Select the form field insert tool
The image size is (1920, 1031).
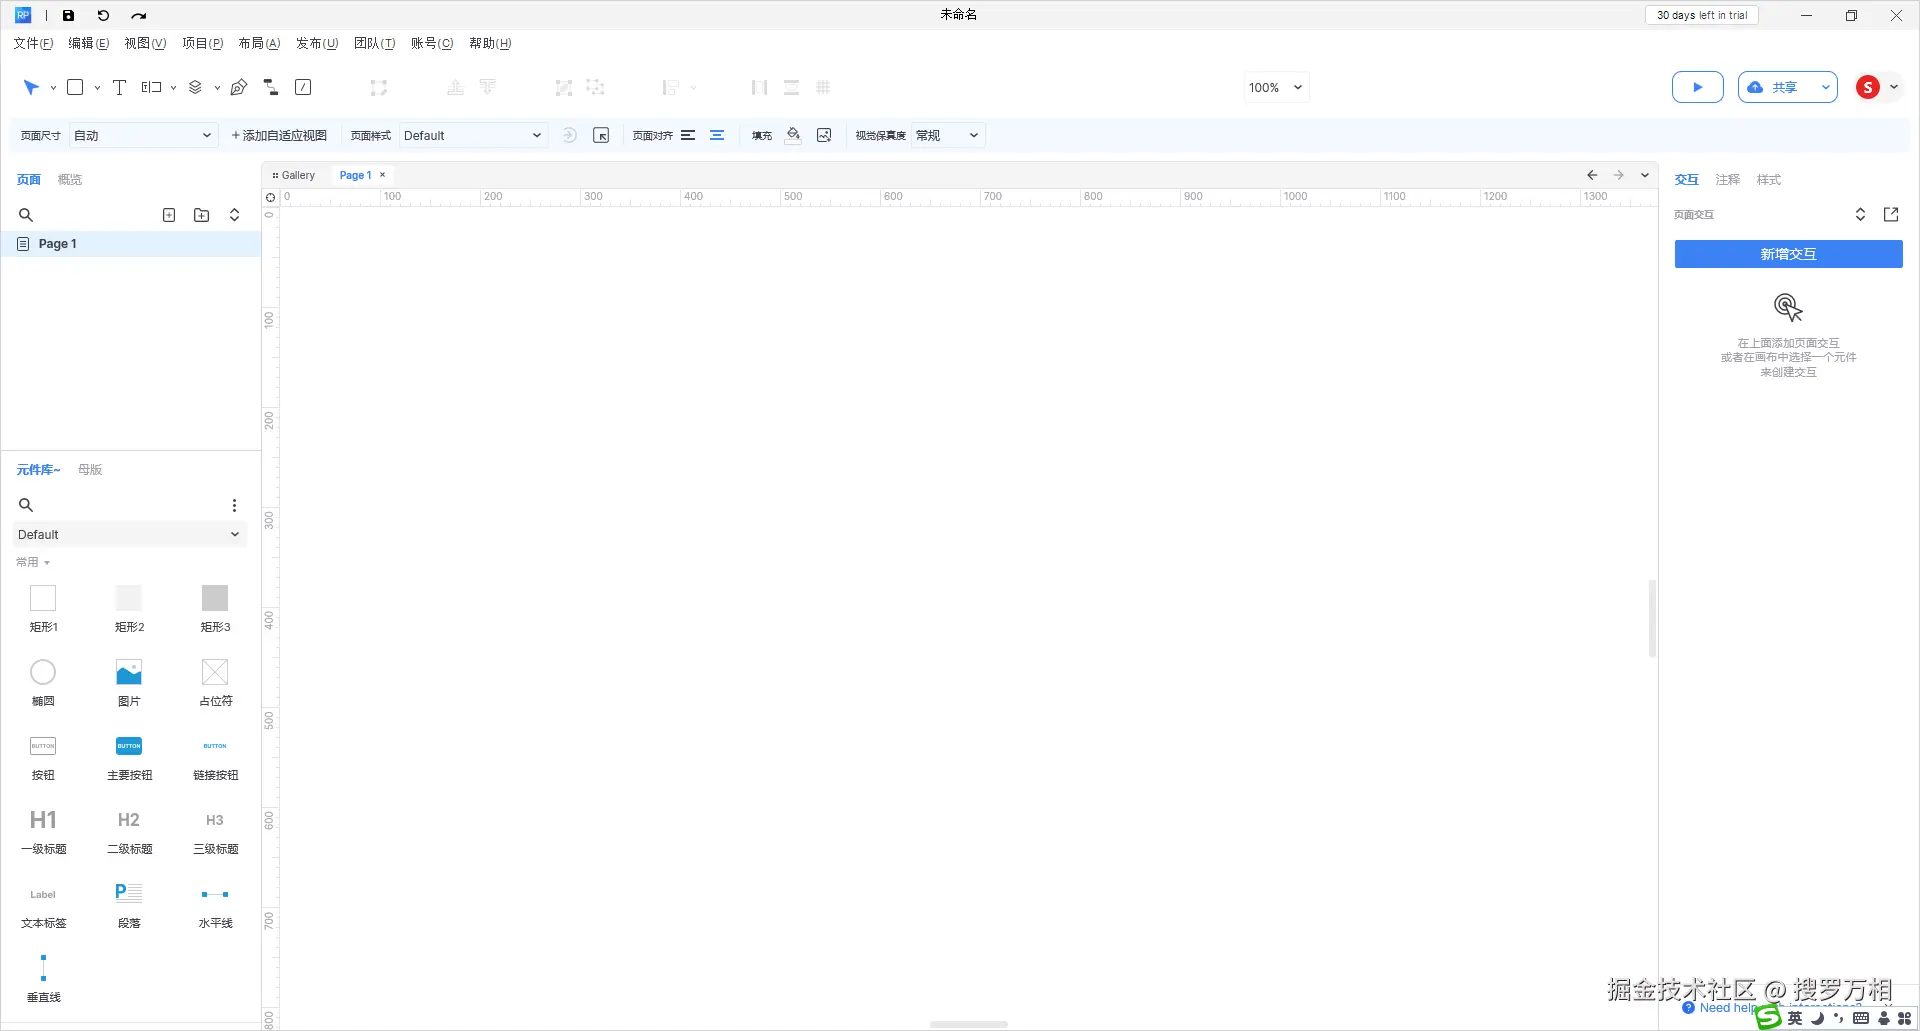tap(151, 88)
